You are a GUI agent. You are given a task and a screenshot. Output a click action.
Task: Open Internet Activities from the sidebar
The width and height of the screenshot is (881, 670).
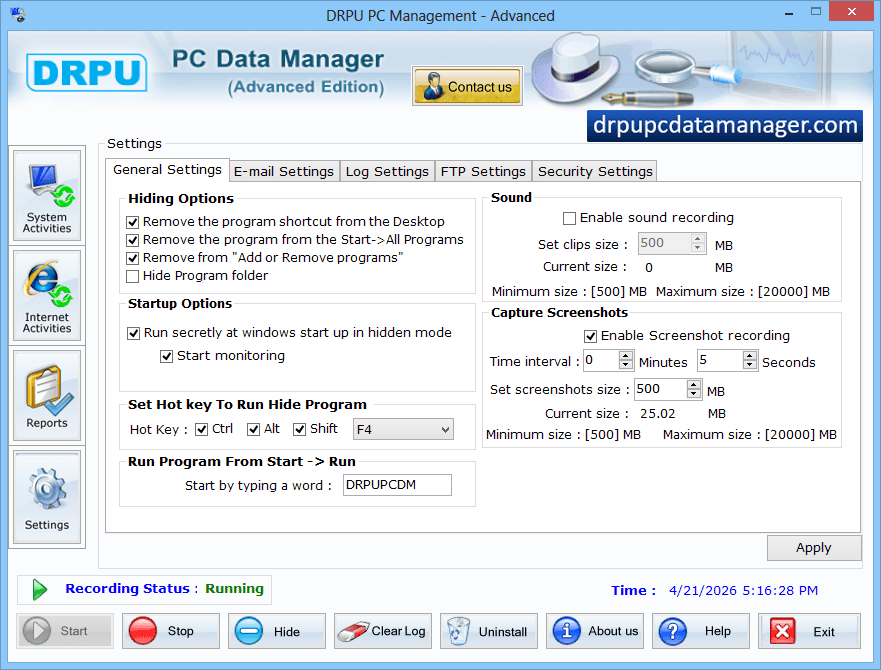(47, 296)
